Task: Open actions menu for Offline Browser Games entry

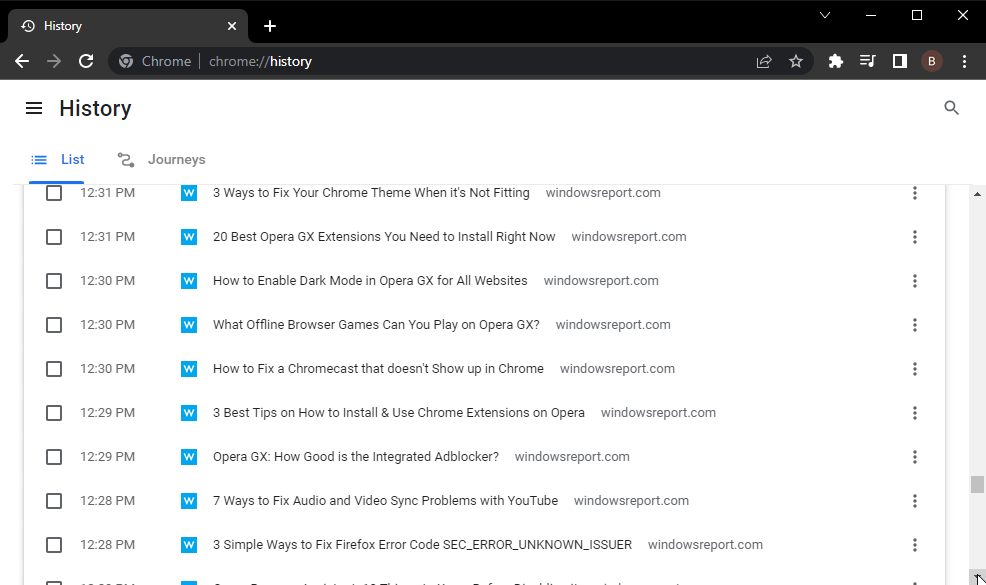Action: click(x=915, y=325)
